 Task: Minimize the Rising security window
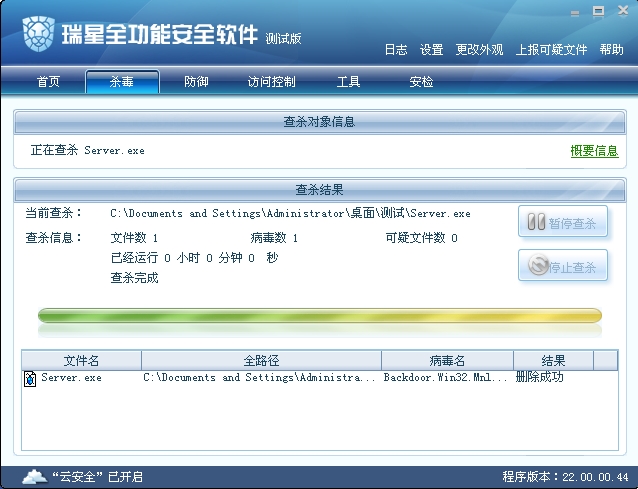coord(575,13)
